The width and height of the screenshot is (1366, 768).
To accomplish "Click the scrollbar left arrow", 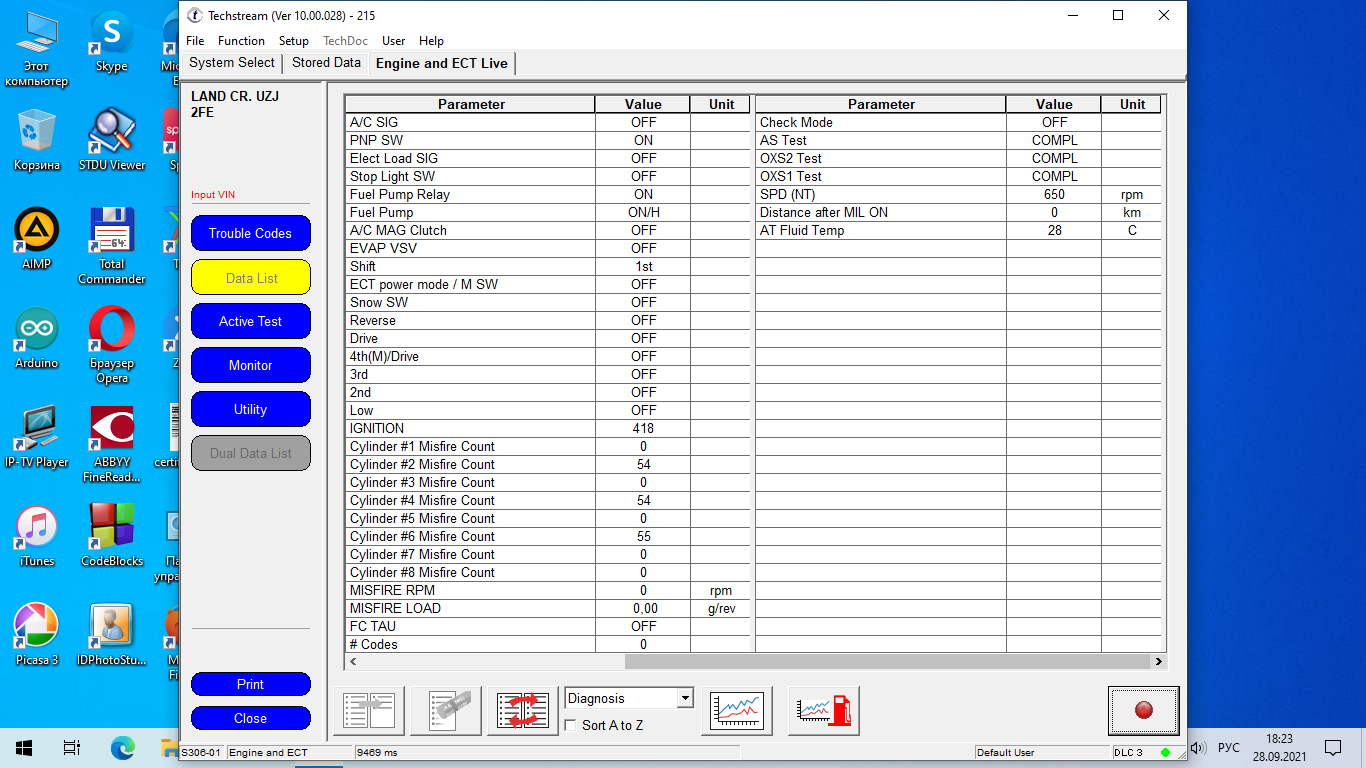I will tap(352, 661).
